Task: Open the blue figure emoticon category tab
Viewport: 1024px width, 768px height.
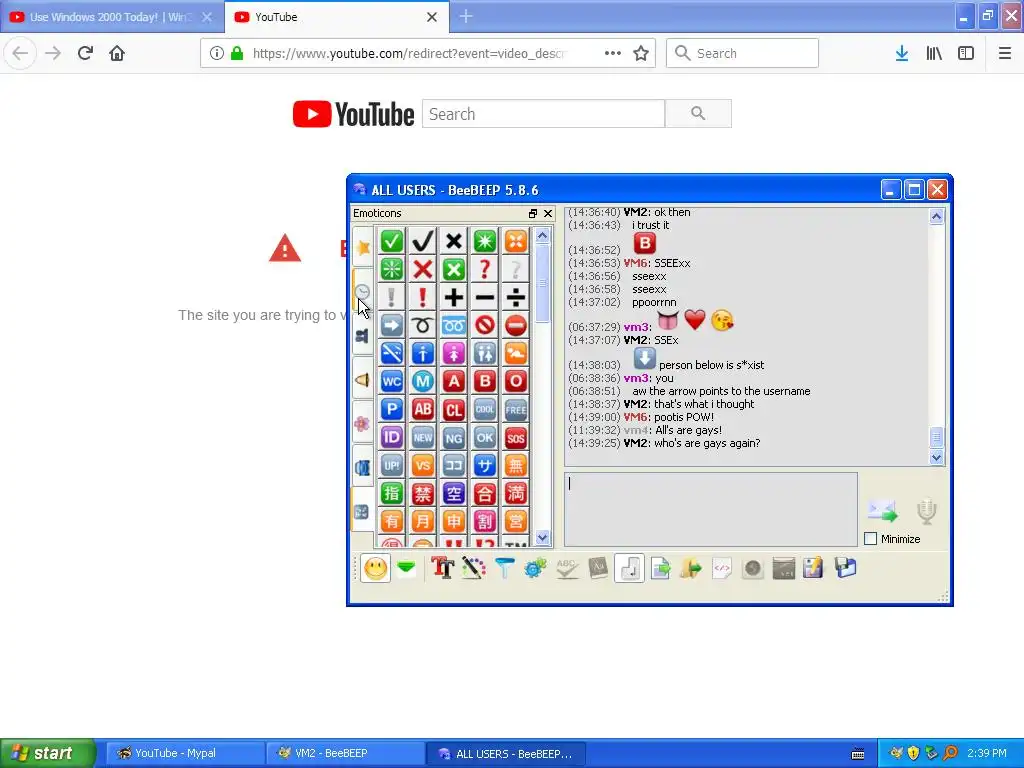Action: click(x=363, y=336)
